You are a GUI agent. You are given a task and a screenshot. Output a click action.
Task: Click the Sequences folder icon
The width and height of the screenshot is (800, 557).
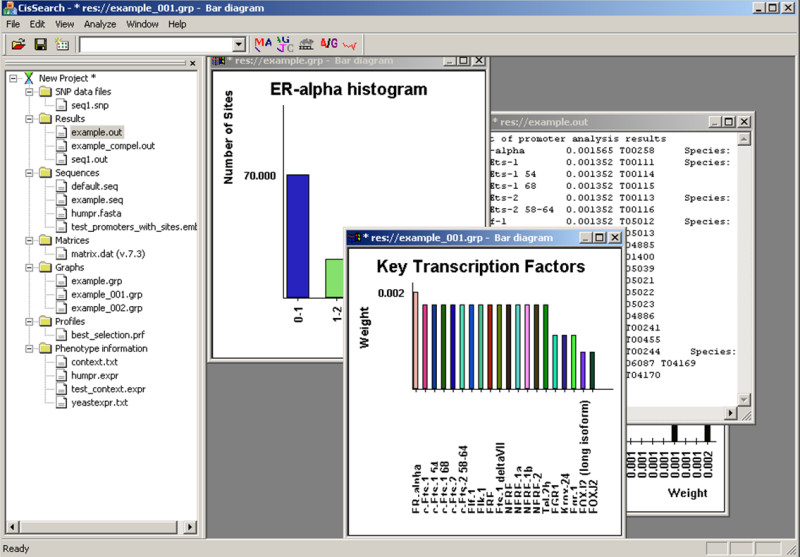tap(45, 172)
